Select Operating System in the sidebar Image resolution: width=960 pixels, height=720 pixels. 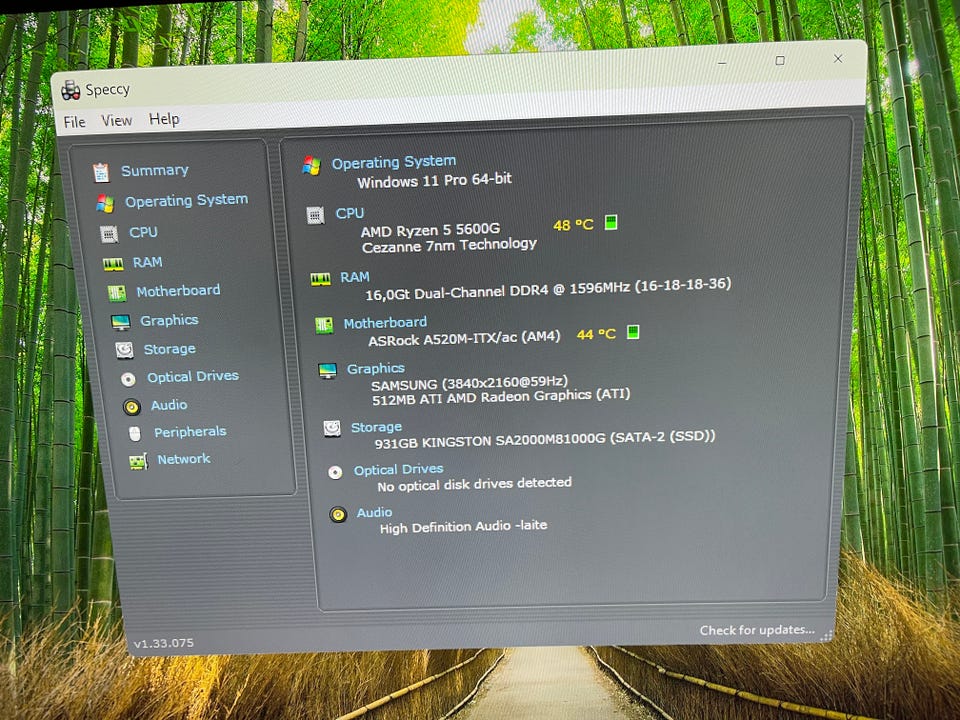tap(186, 200)
